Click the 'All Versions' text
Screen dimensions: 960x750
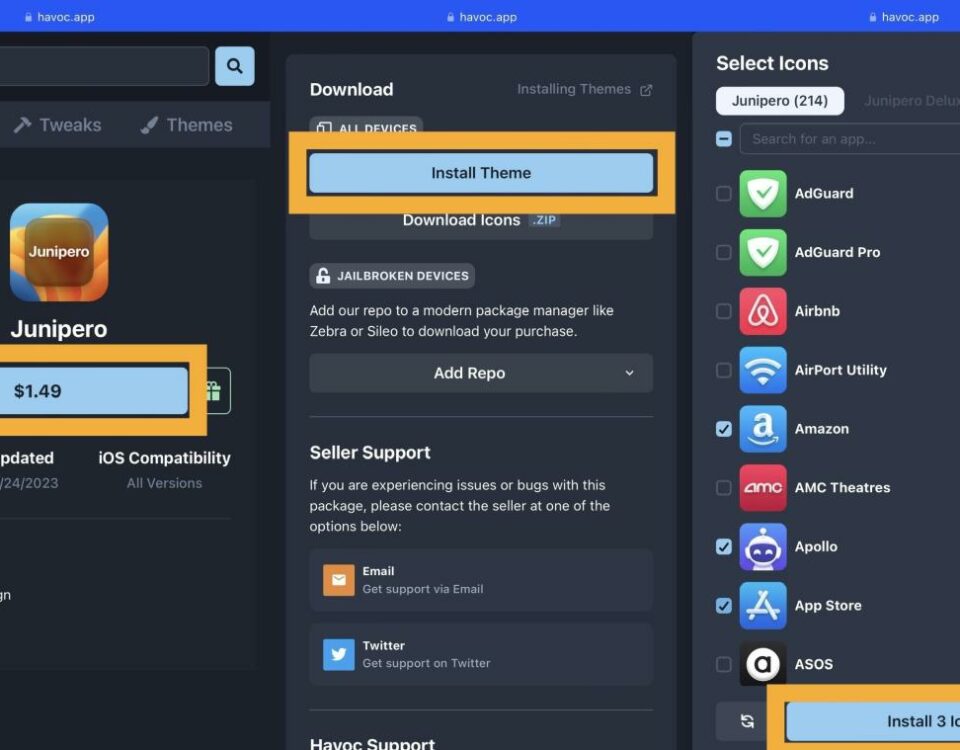[164, 483]
